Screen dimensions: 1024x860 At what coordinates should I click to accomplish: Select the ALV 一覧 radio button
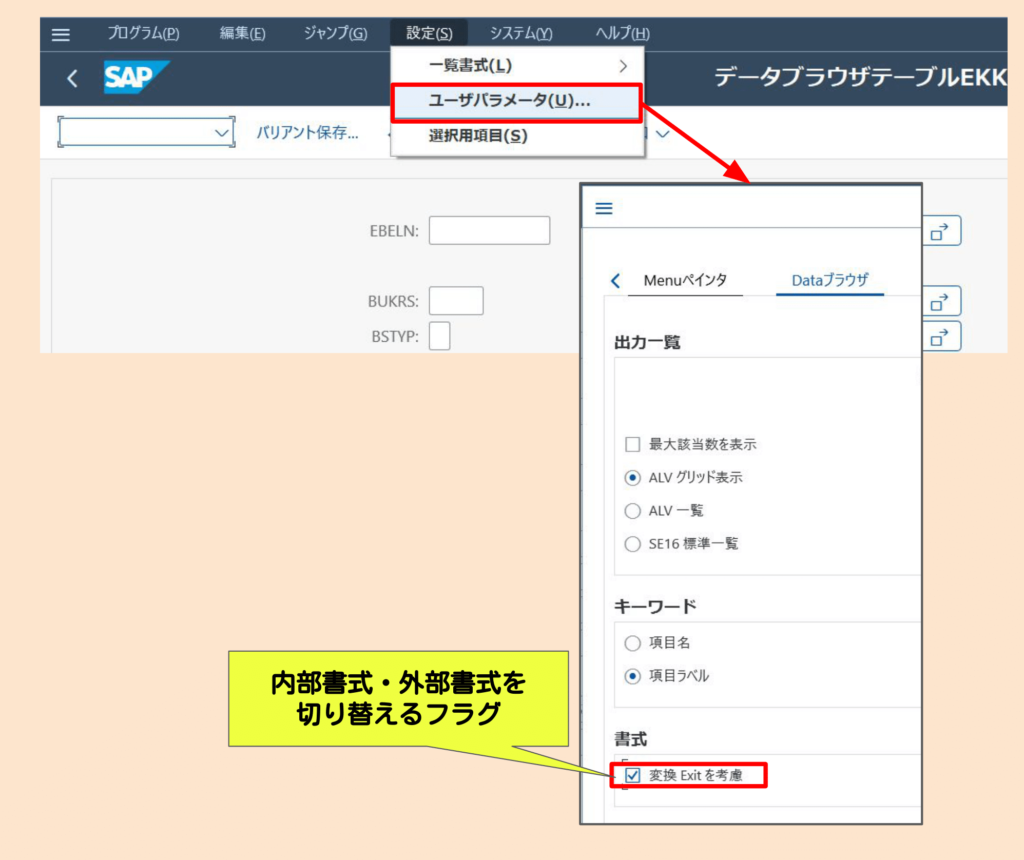point(632,511)
